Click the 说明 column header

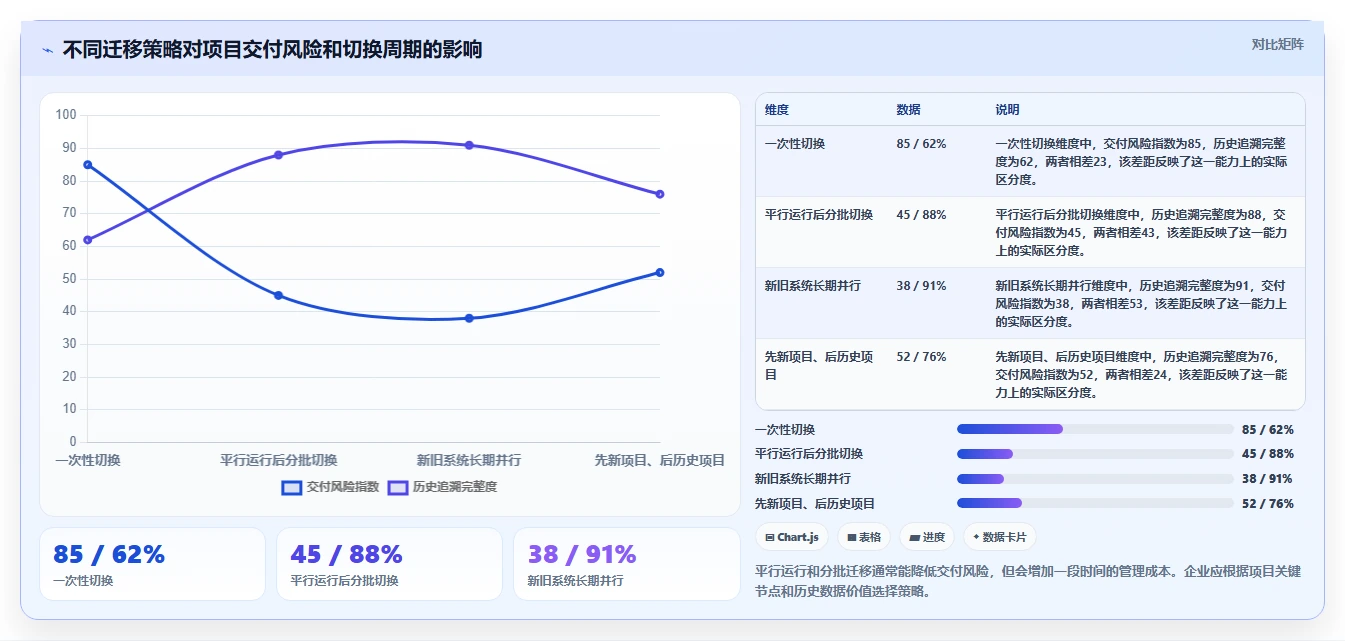(1008, 110)
